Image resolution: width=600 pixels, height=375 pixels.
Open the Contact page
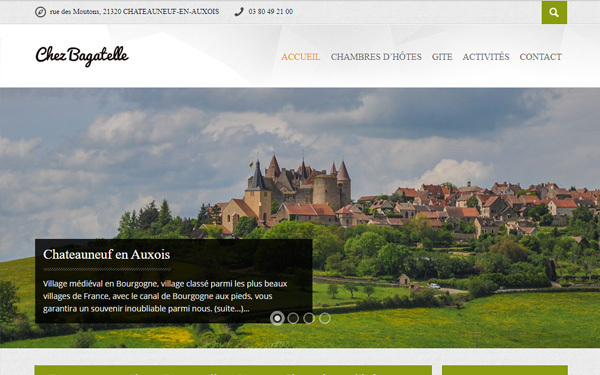coord(540,57)
